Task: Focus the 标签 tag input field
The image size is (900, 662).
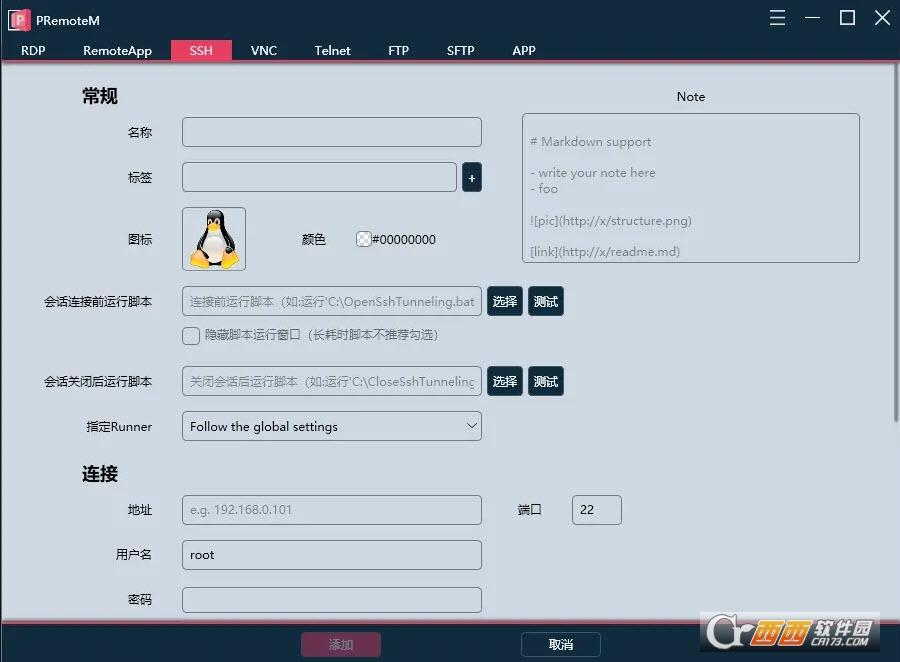Action: 319,177
